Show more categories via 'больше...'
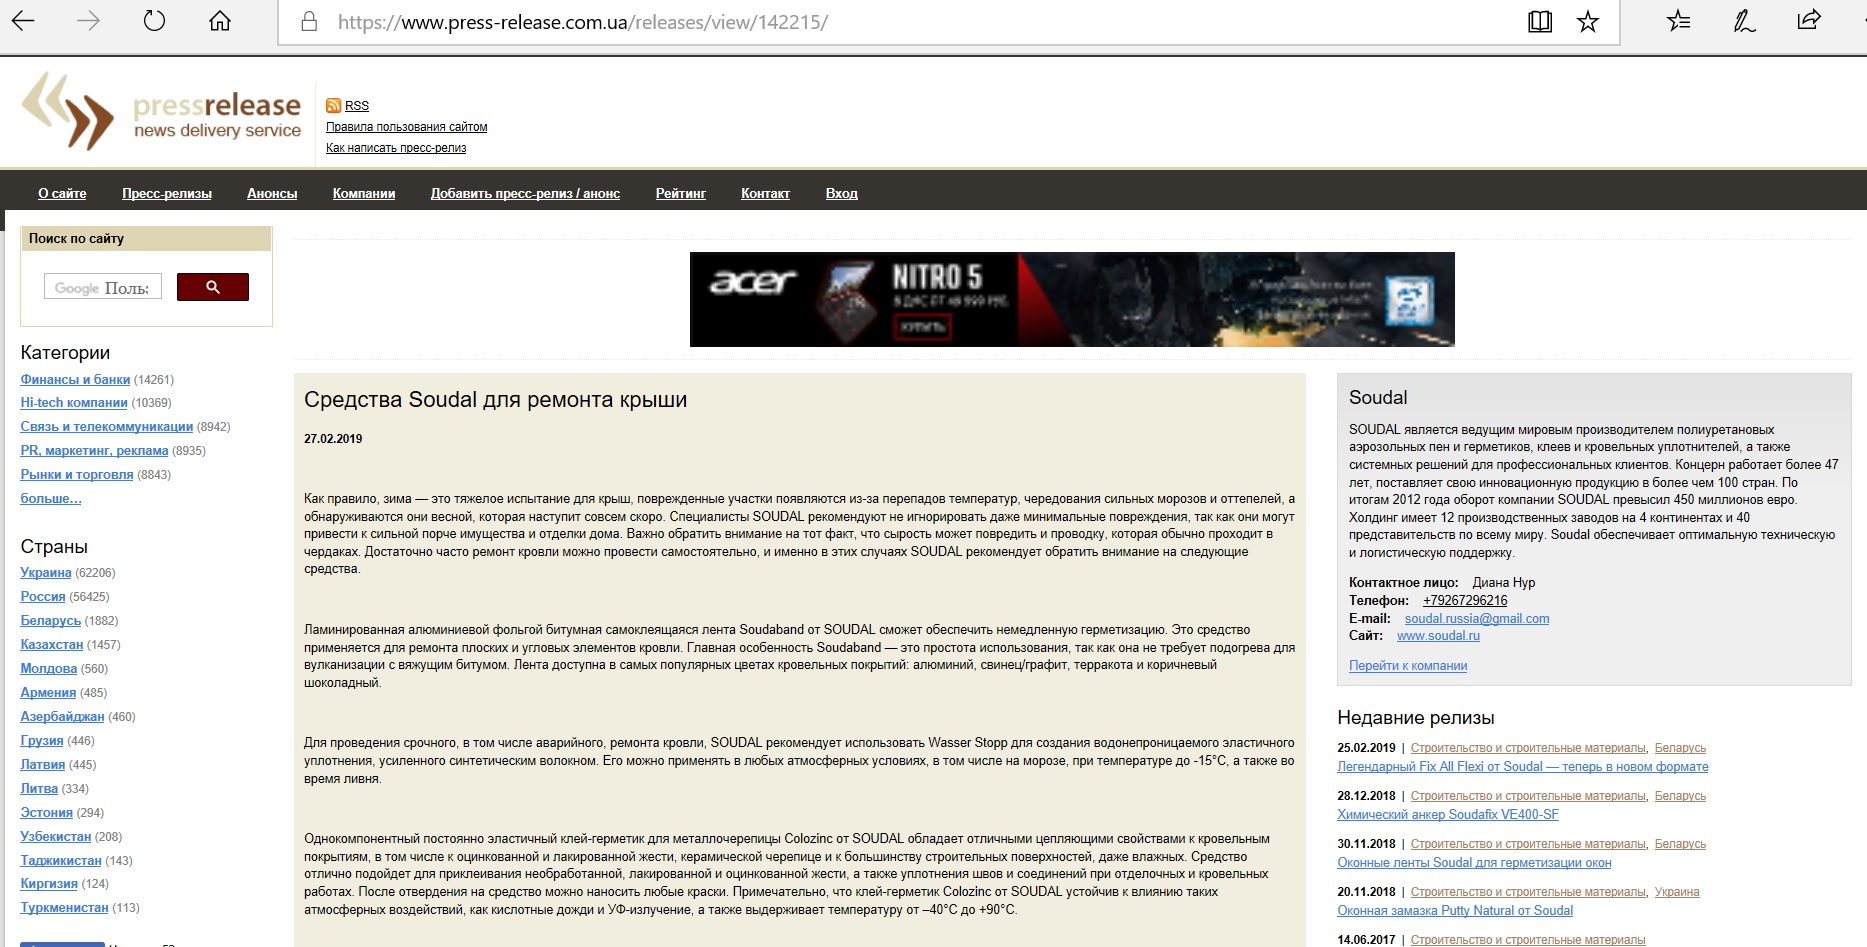The height and width of the screenshot is (947, 1867). tap(51, 498)
